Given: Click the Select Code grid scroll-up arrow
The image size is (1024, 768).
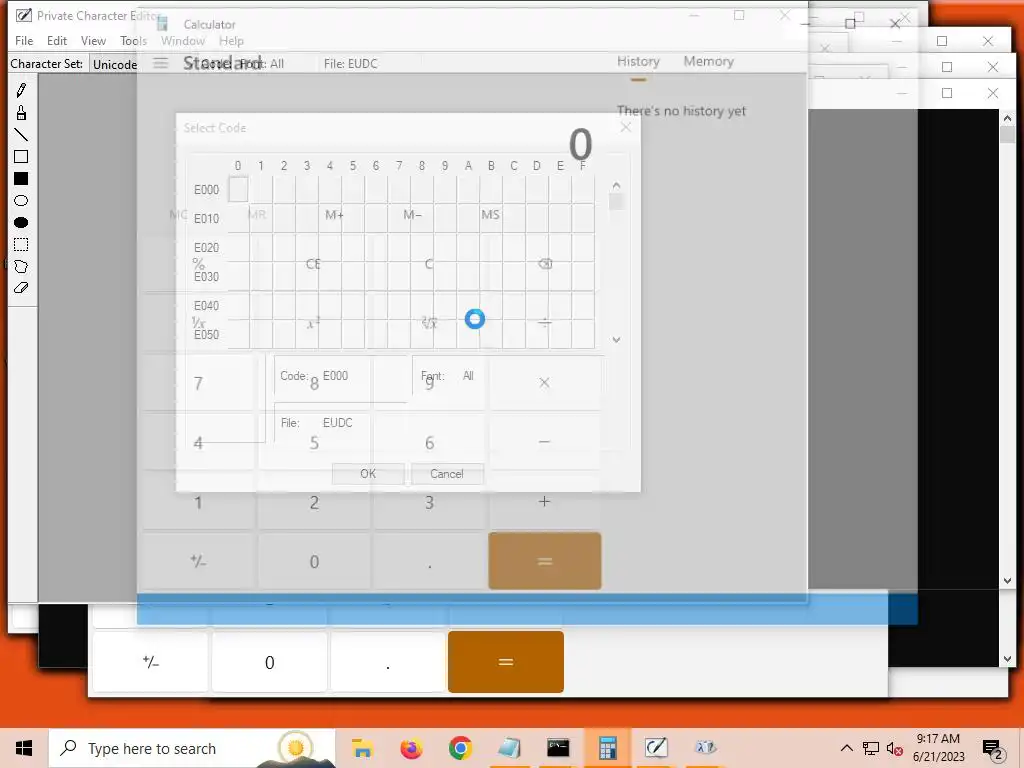Looking at the screenshot, I should click(616, 186).
